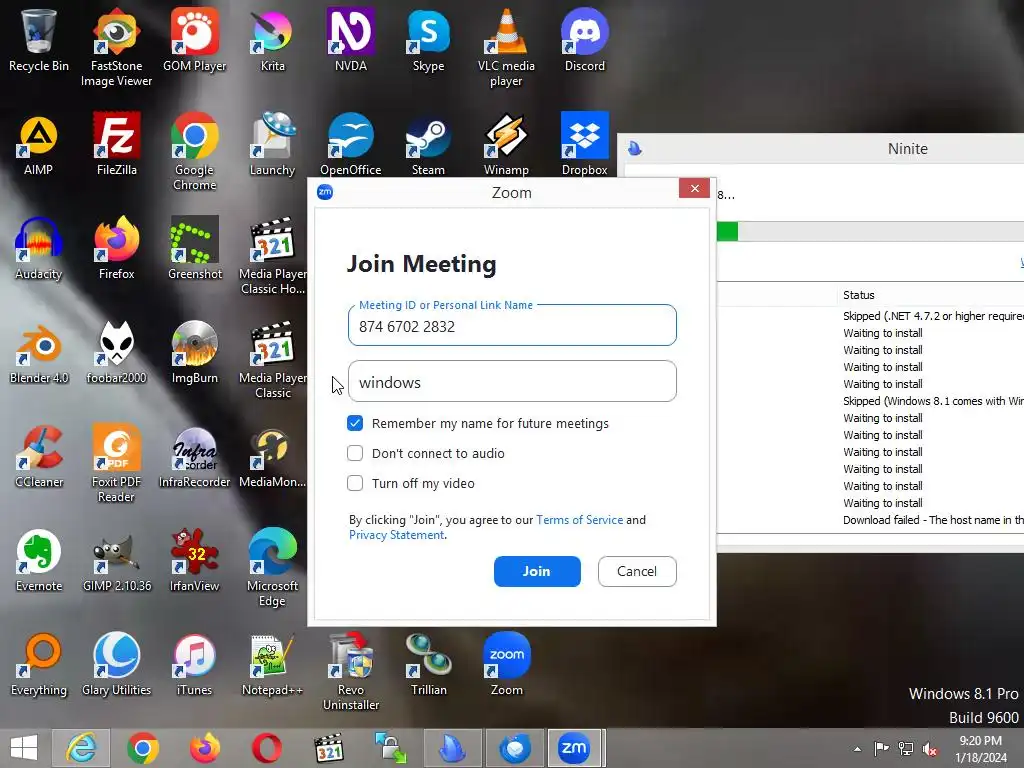
Task: Select the Firefox desktop icon
Action: [x=116, y=248]
